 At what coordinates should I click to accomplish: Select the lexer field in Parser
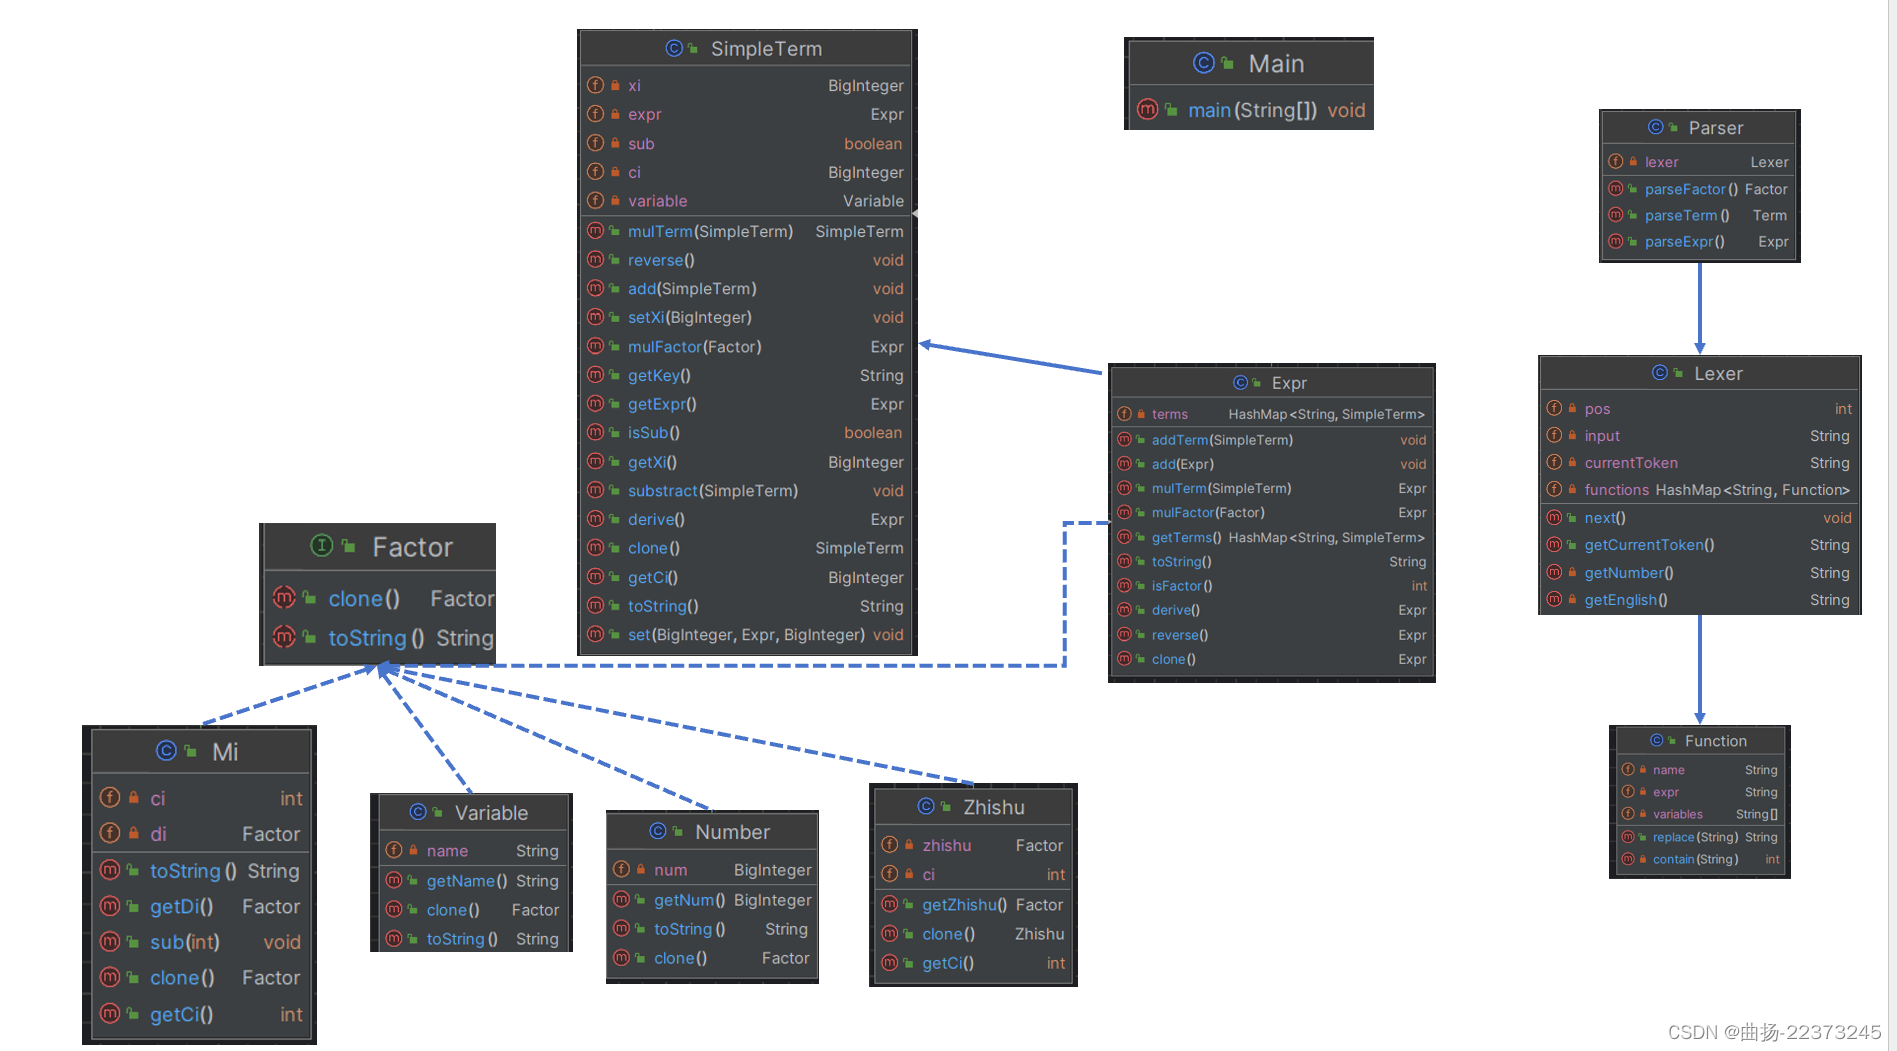tap(1699, 161)
